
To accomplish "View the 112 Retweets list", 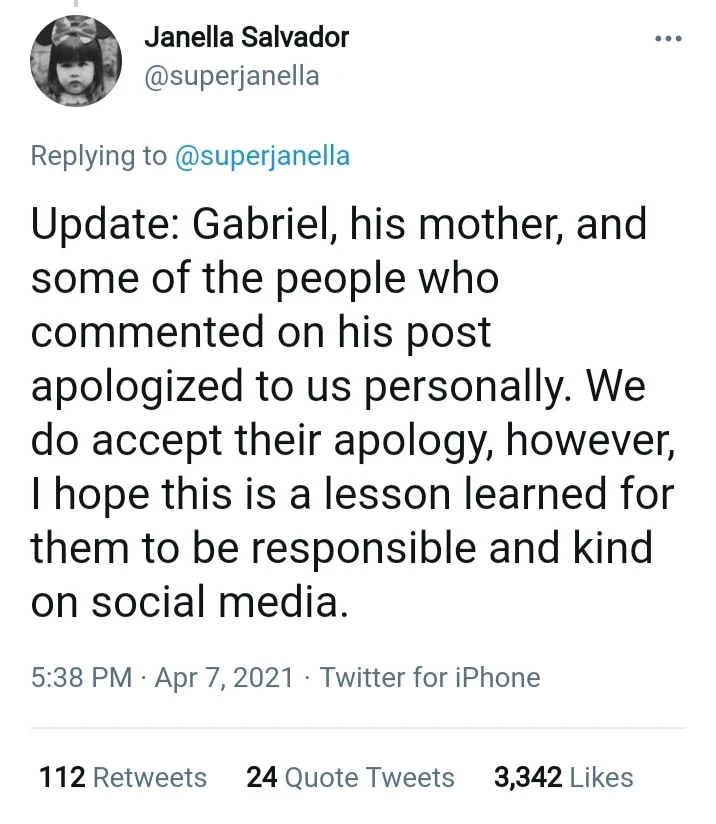I will [x=123, y=778].
